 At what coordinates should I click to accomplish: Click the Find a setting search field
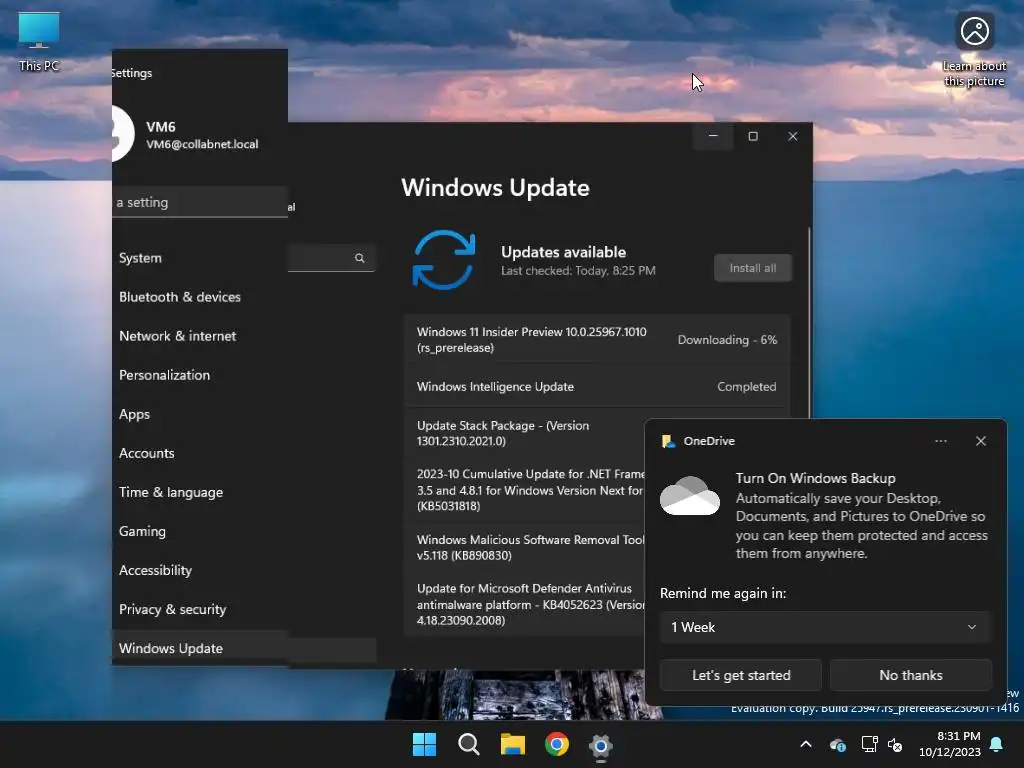coord(200,202)
